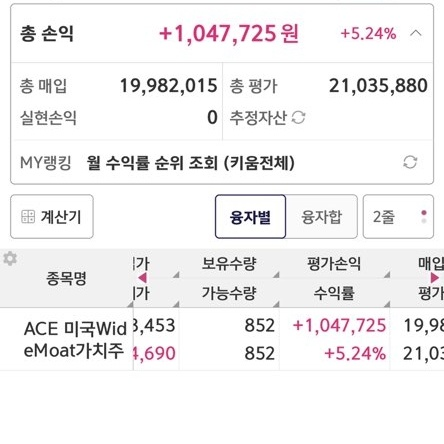Click the calculator grid icon
Image resolution: width=444 pixels, height=444 pixels.
click(28, 217)
